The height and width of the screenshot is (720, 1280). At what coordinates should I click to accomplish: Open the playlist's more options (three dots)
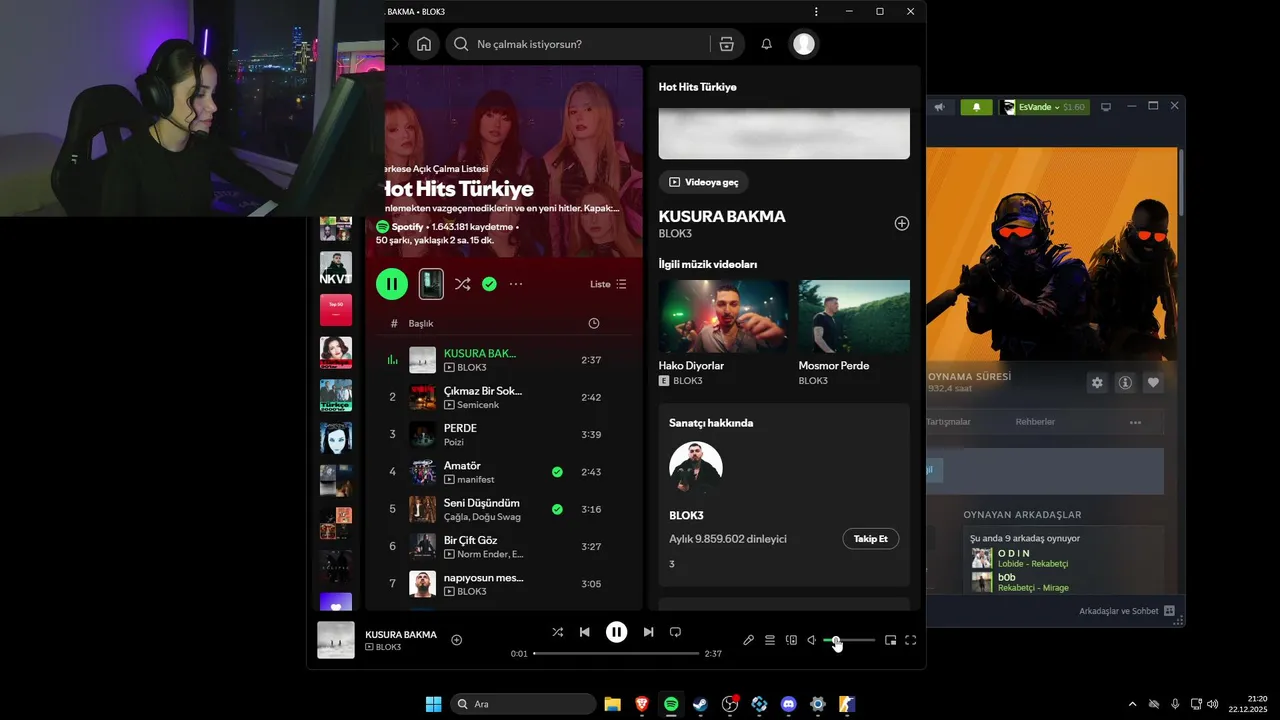tap(516, 284)
